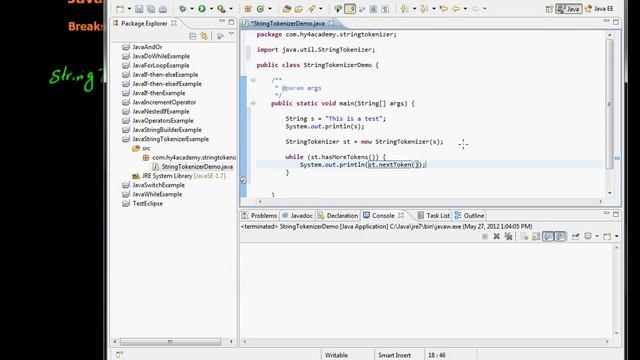Viewport: 640px width, 360px height.
Task: Open the New wizard dropdown arrow
Action: tap(129, 9)
